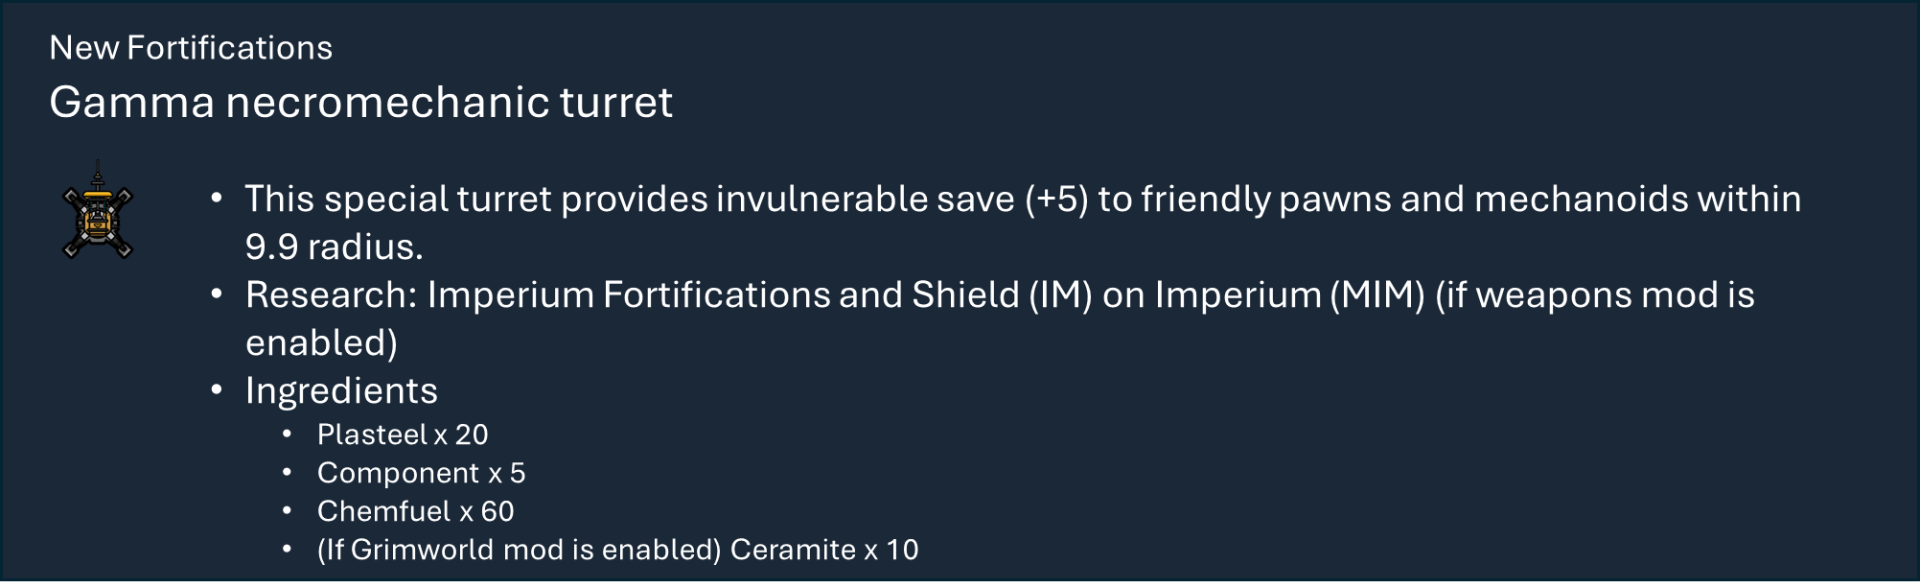The image size is (1920, 588).
Task: Select the "Ingredients" label
Action: point(341,391)
